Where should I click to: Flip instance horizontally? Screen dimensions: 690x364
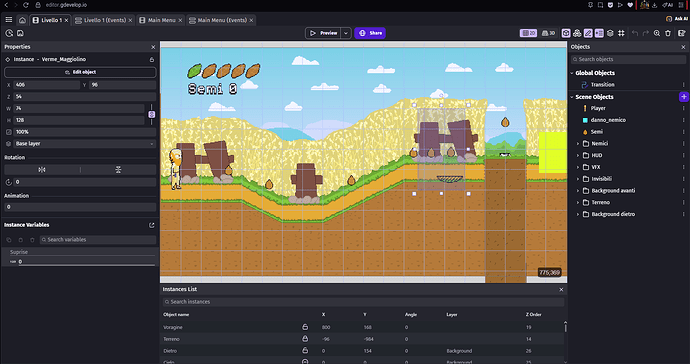[42, 169]
